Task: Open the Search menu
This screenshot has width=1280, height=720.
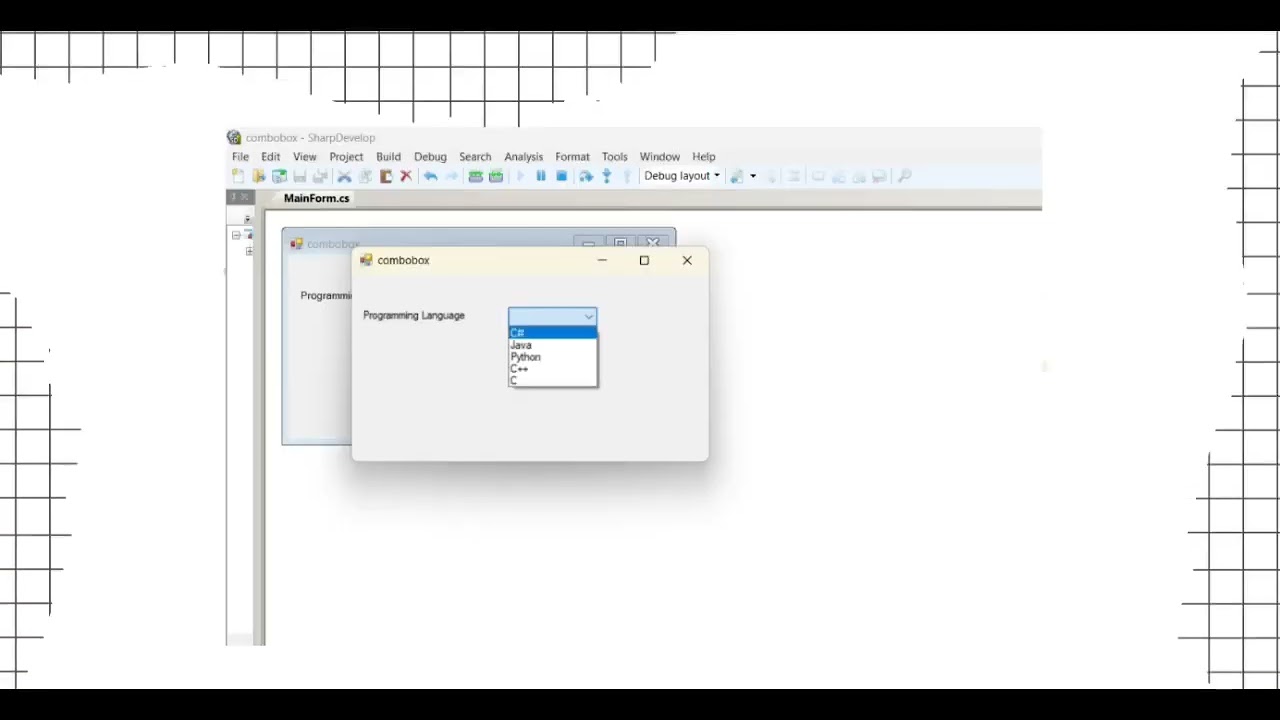Action: (x=475, y=157)
